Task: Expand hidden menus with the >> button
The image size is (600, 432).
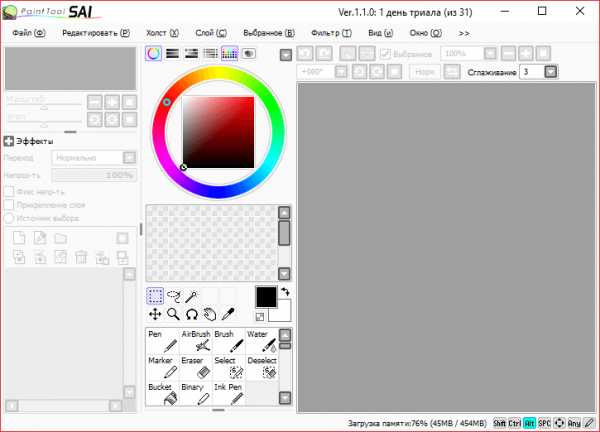Action: [464, 33]
